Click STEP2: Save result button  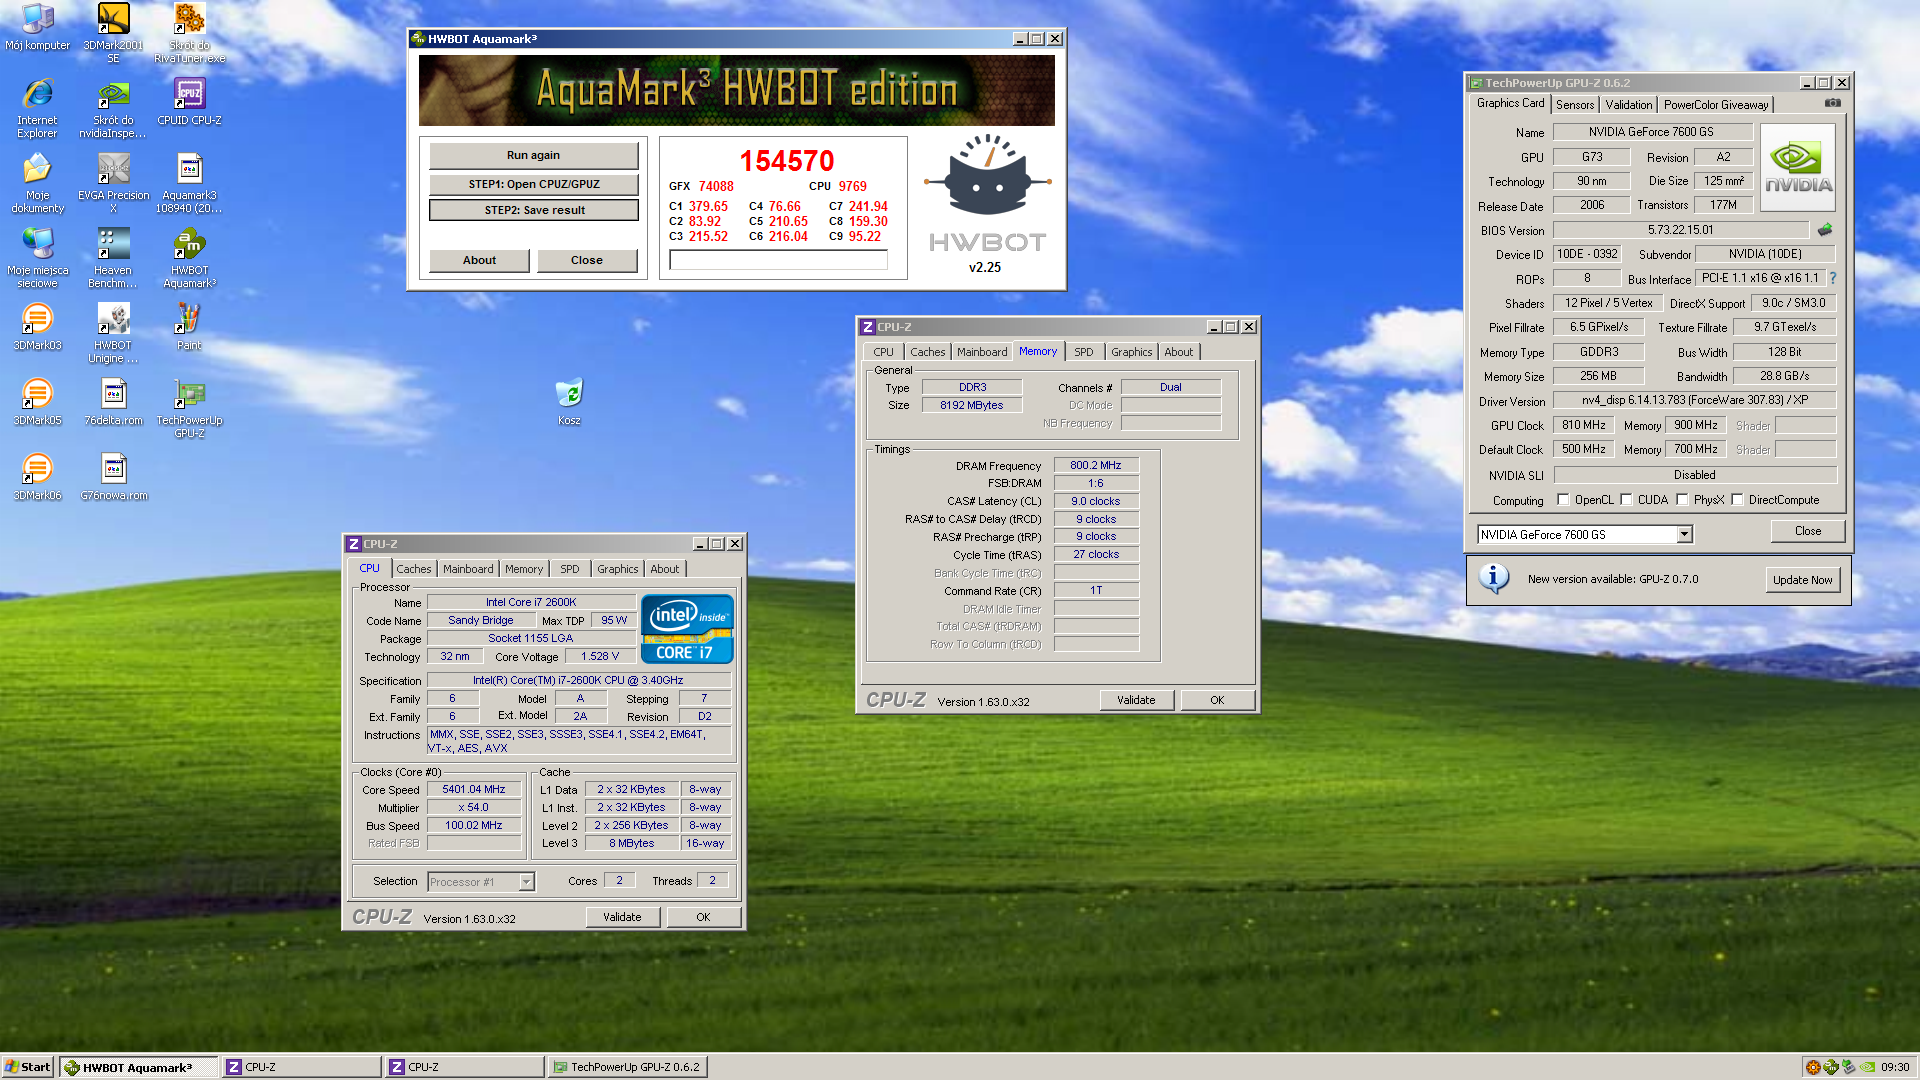pos(533,210)
